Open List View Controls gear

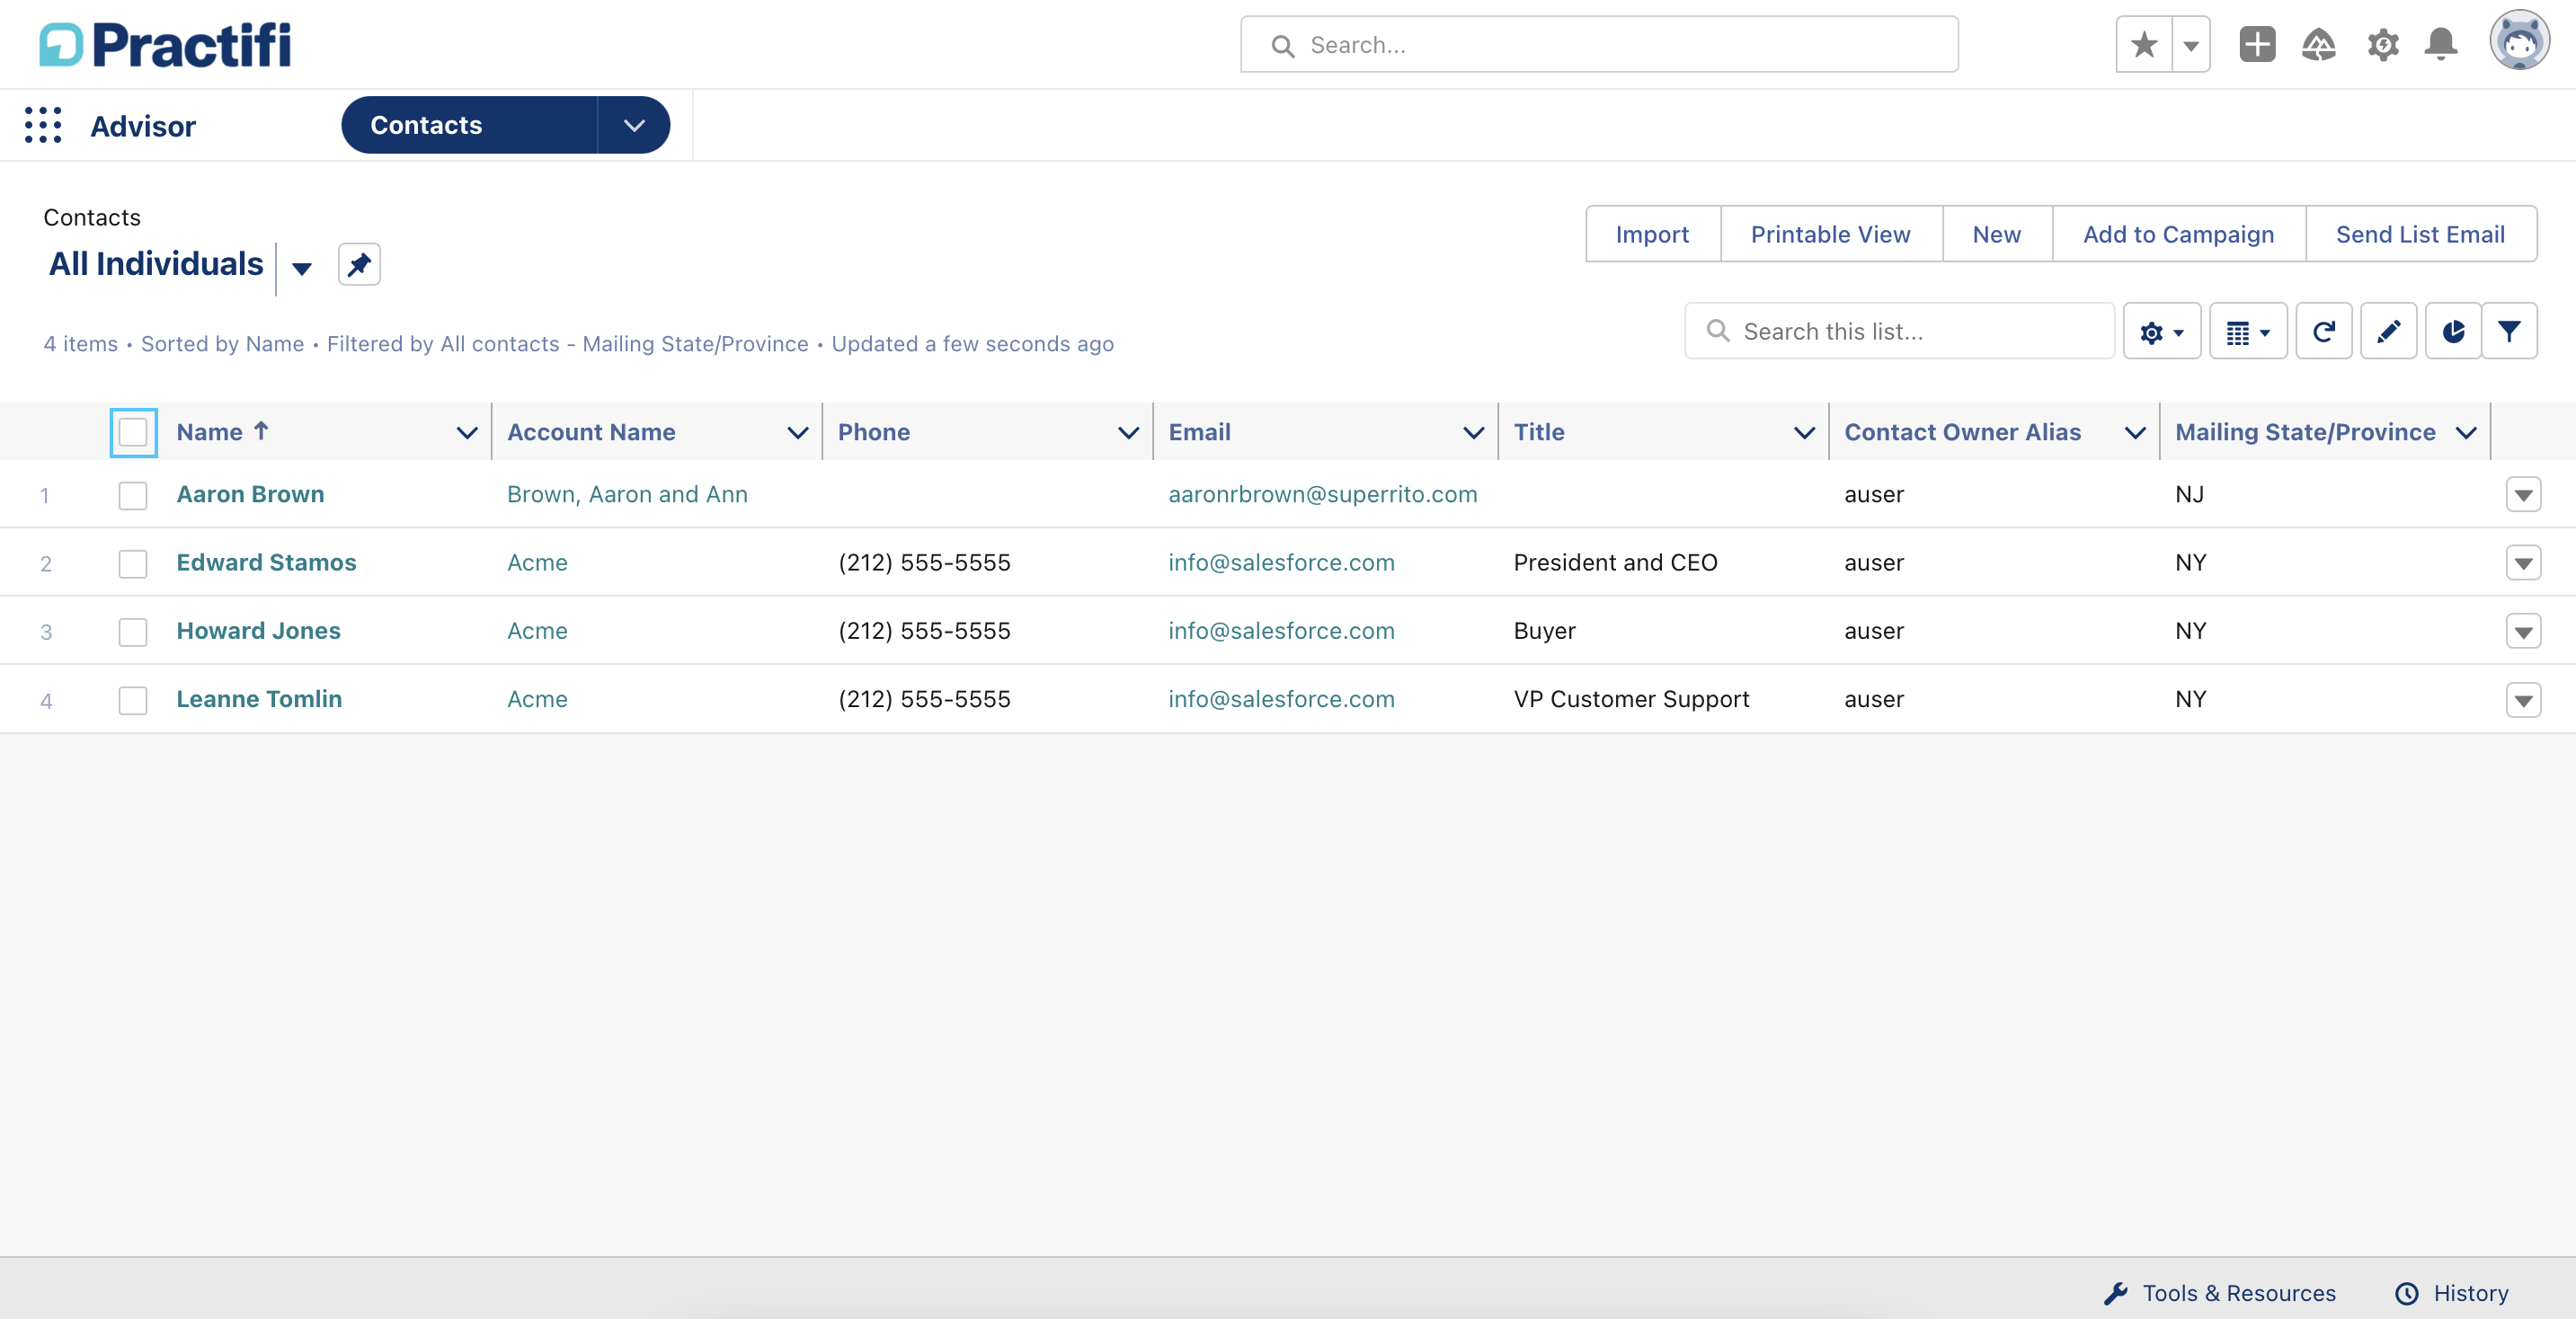point(2161,332)
